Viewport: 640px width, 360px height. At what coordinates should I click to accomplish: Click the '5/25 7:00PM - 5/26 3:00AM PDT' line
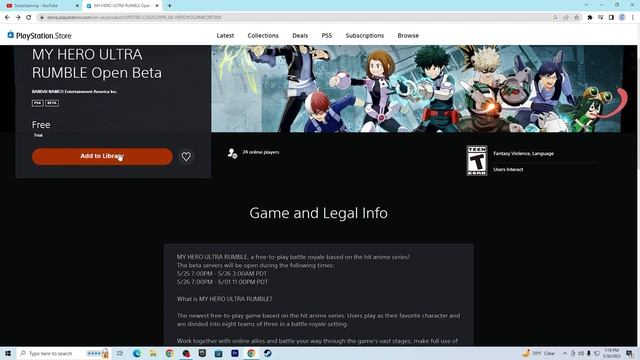pyautogui.click(x=222, y=273)
